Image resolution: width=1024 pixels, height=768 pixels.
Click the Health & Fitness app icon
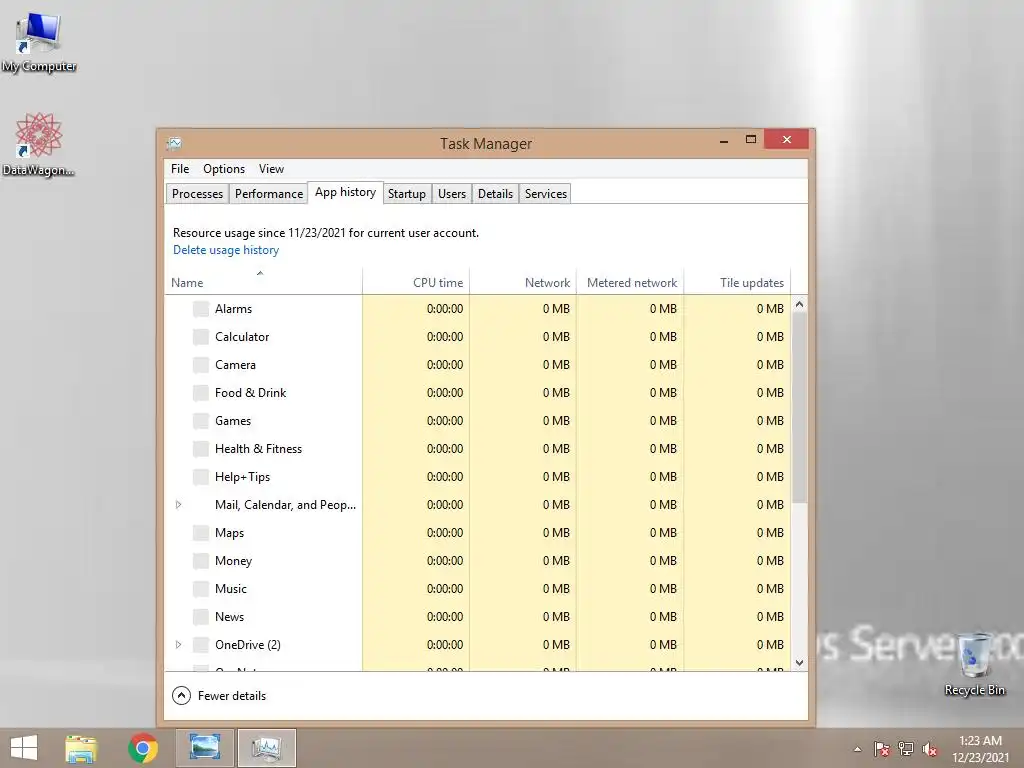pyautogui.click(x=201, y=449)
